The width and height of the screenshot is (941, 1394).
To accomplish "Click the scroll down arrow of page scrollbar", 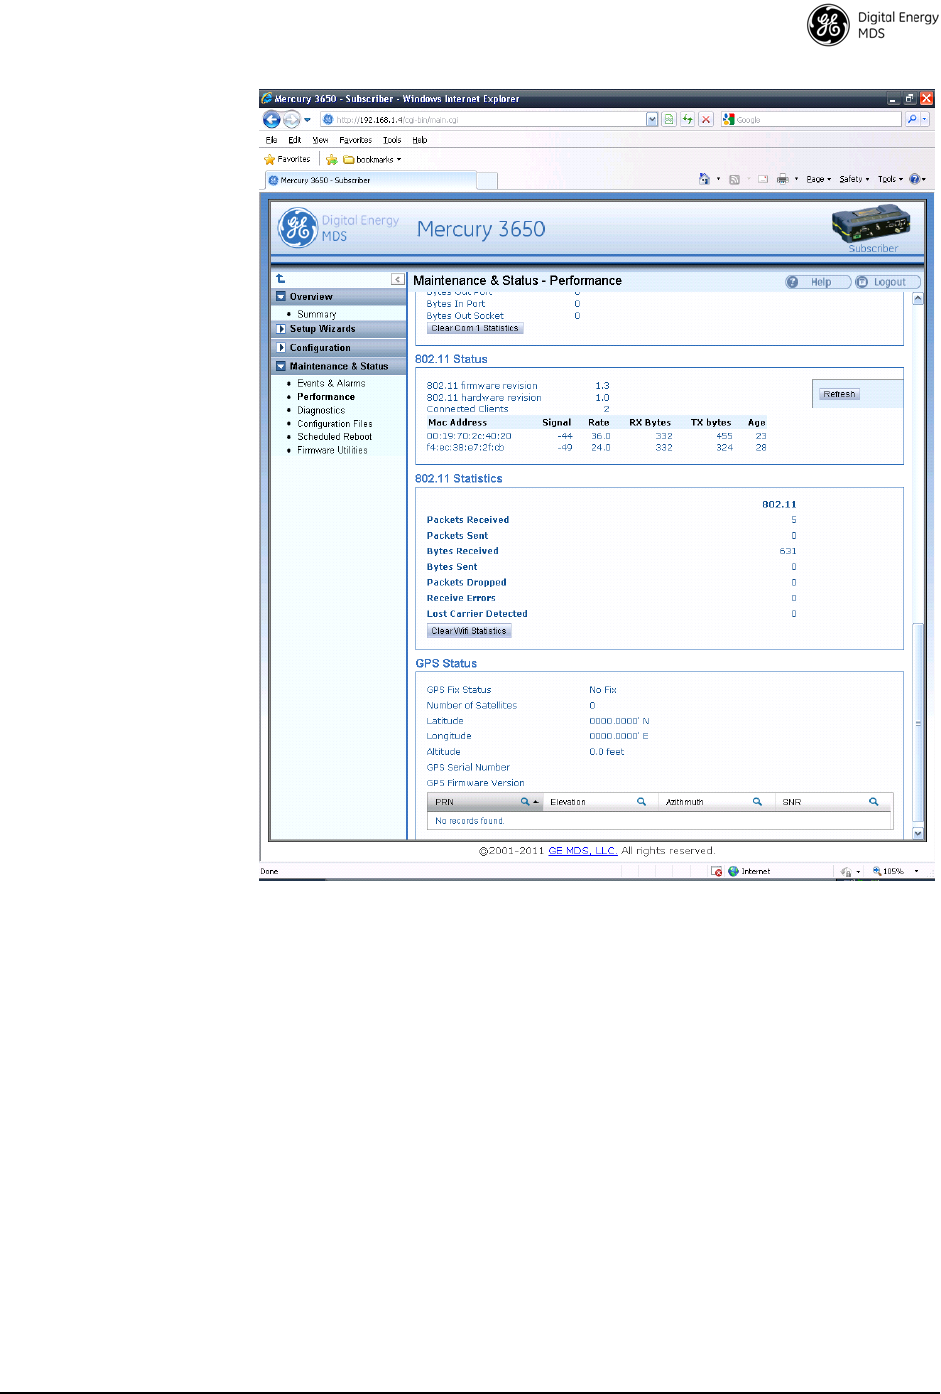I will coord(918,833).
